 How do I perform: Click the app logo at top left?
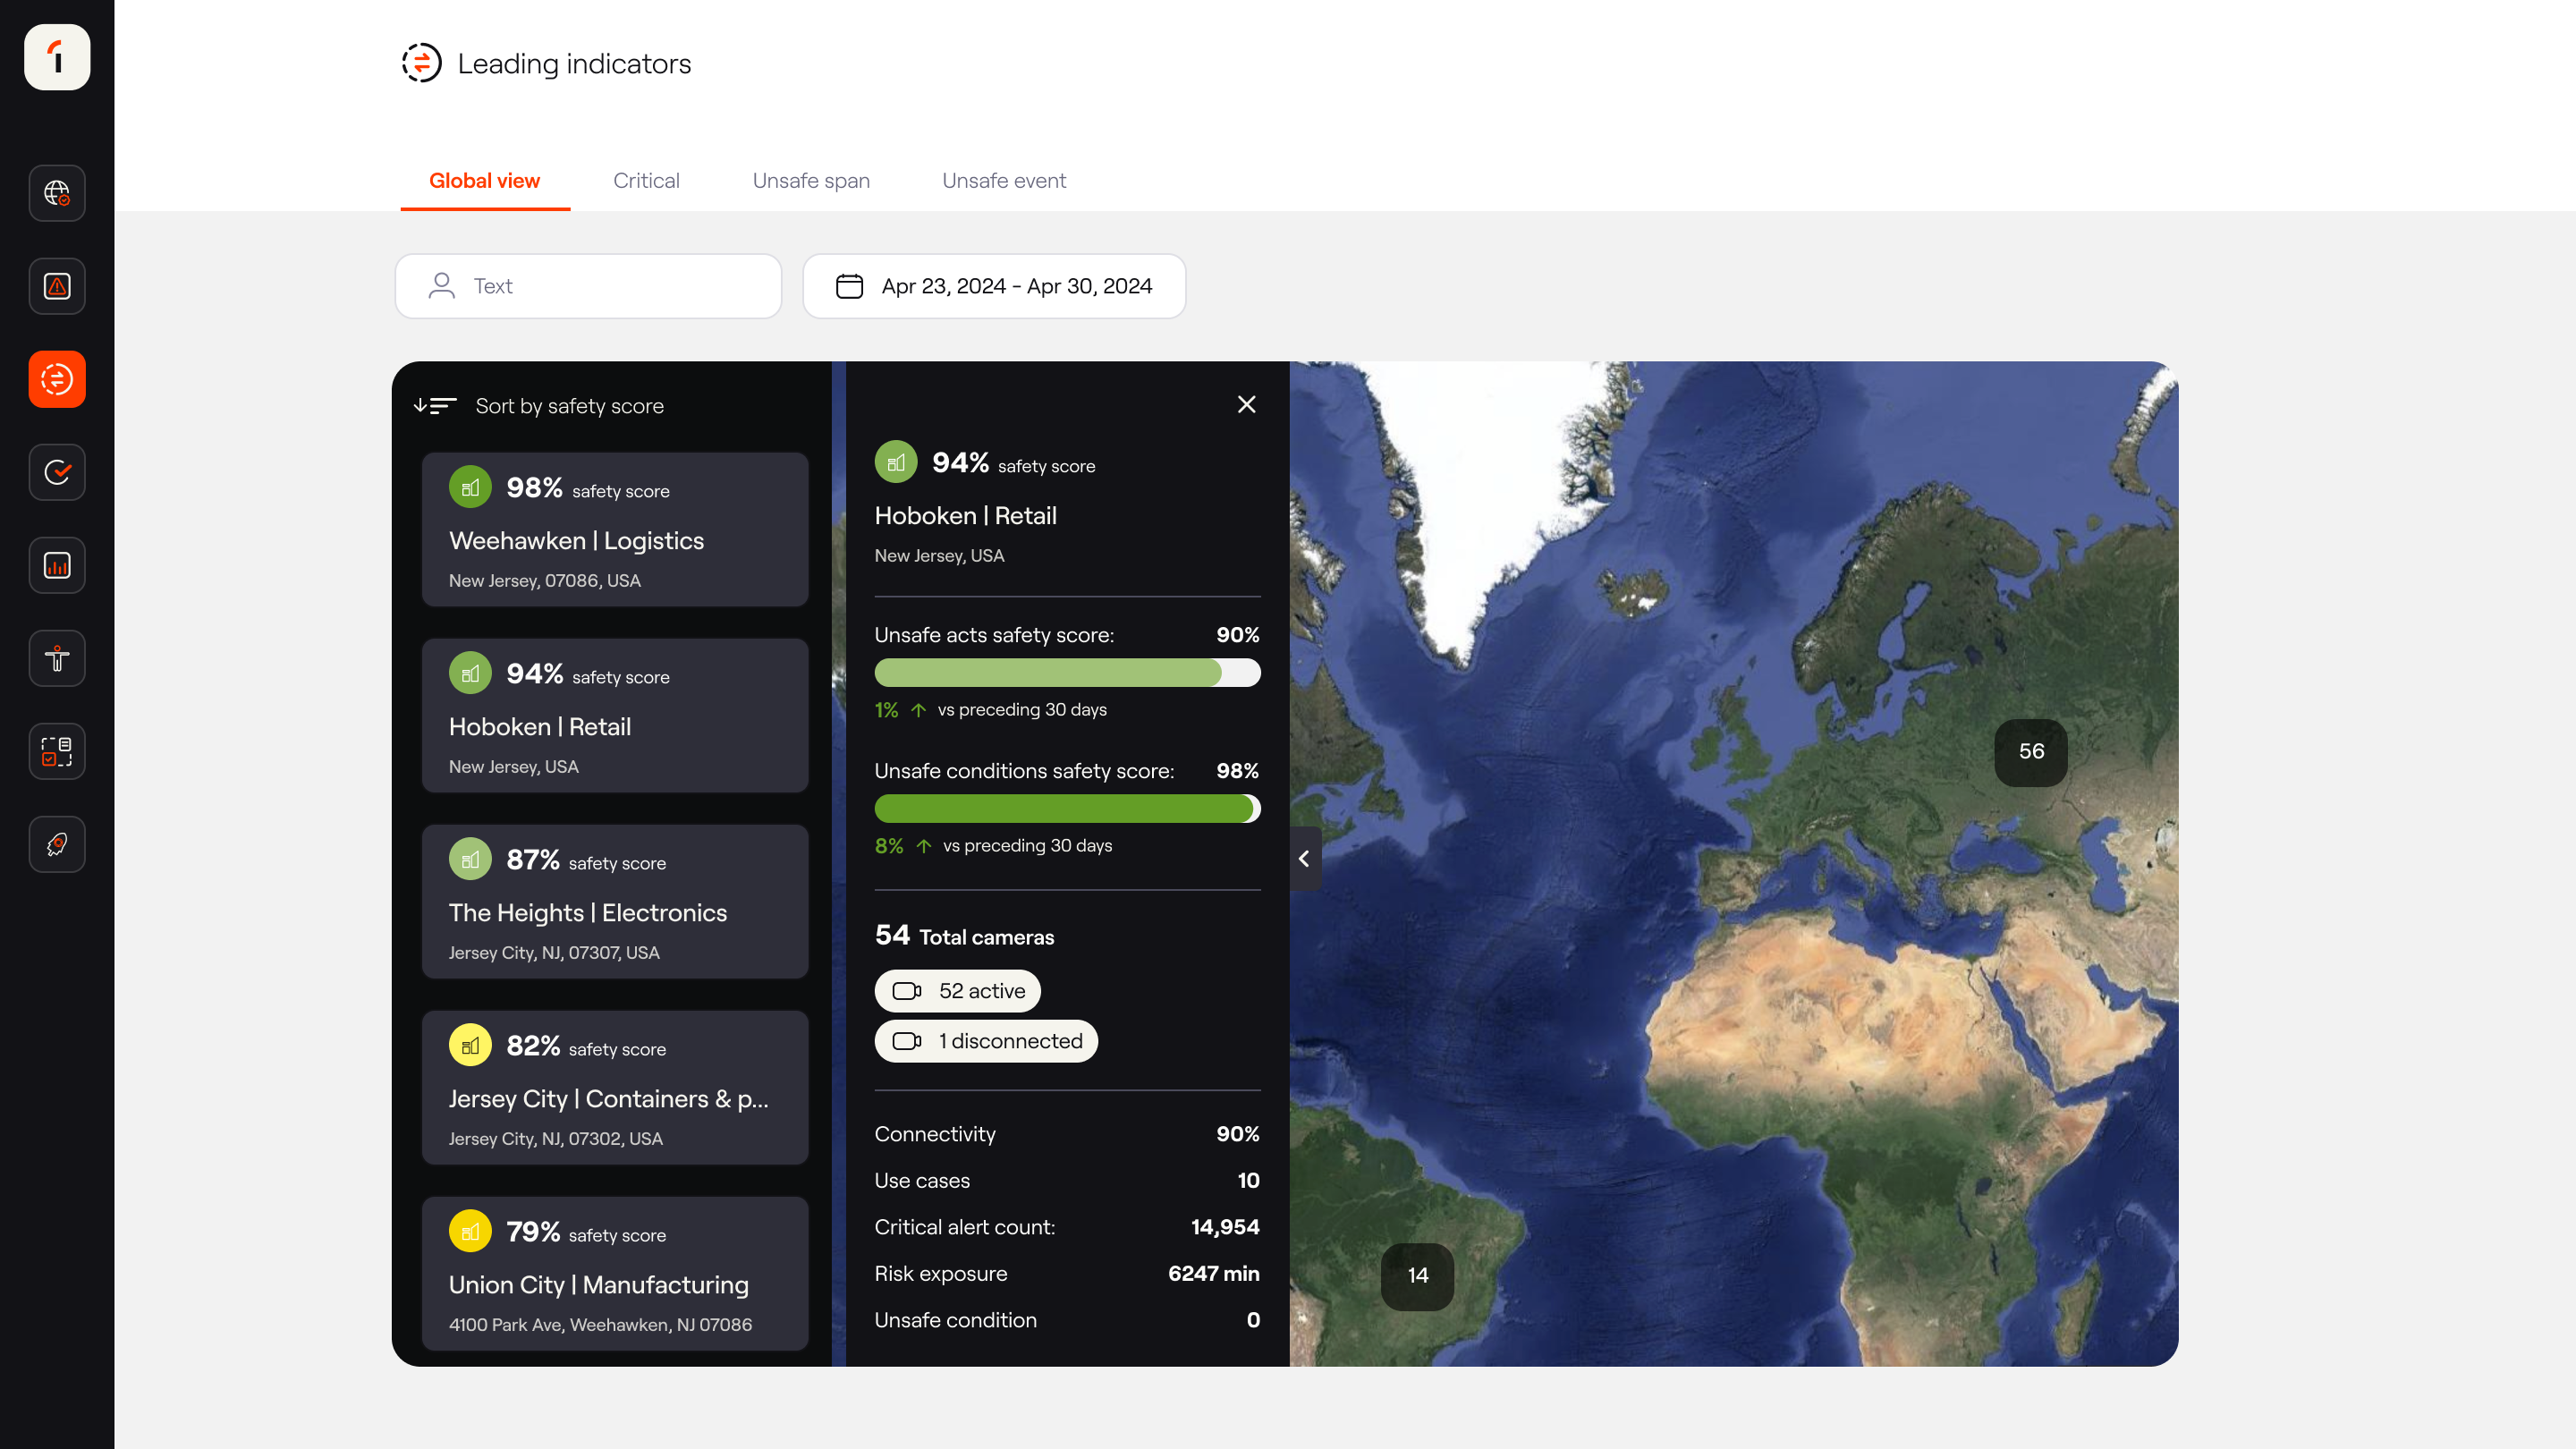pos(57,57)
